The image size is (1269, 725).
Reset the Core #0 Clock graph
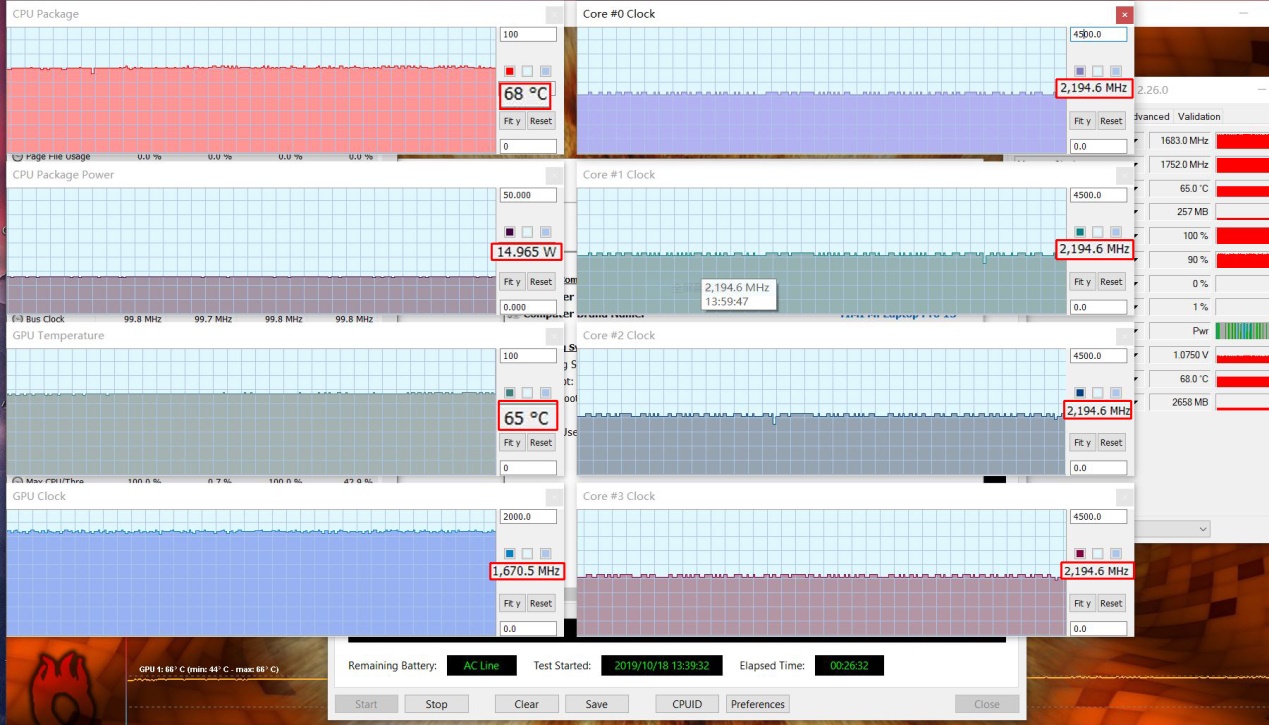[x=1111, y=121]
